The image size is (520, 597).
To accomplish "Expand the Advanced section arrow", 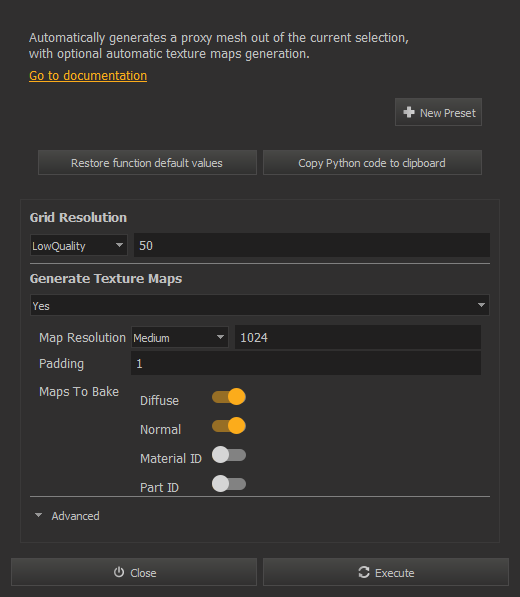I will (x=38, y=515).
